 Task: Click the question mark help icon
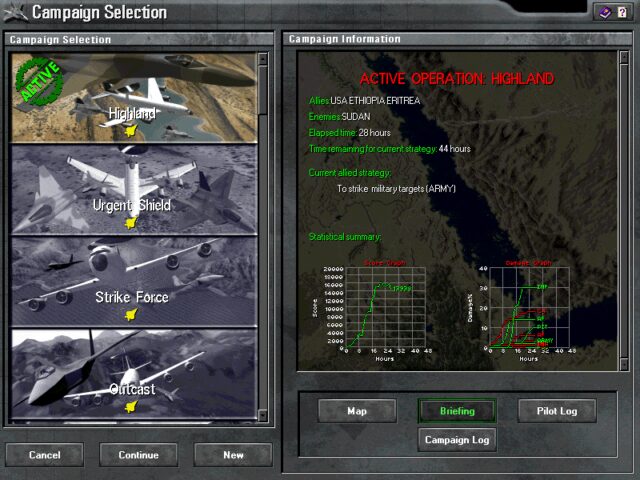point(622,12)
